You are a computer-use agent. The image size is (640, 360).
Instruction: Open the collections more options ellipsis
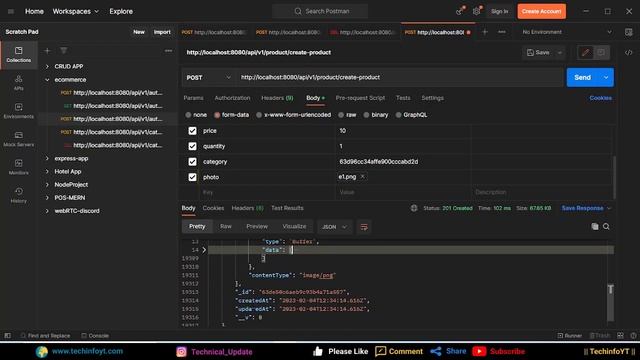tap(168, 51)
